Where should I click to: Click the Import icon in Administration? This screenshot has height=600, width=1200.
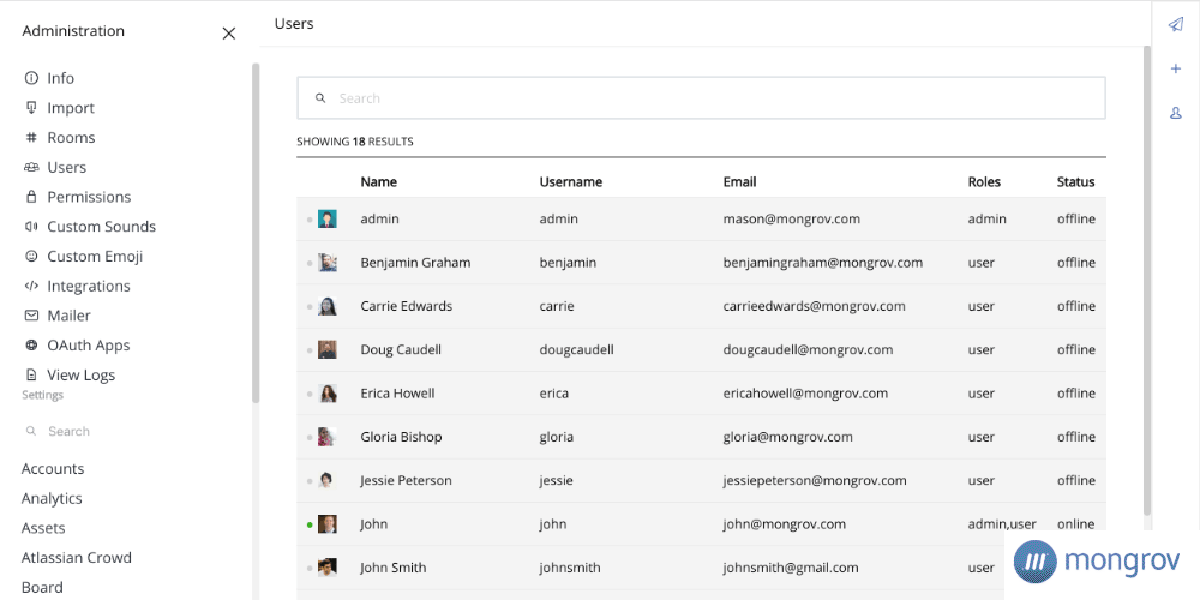[31, 108]
